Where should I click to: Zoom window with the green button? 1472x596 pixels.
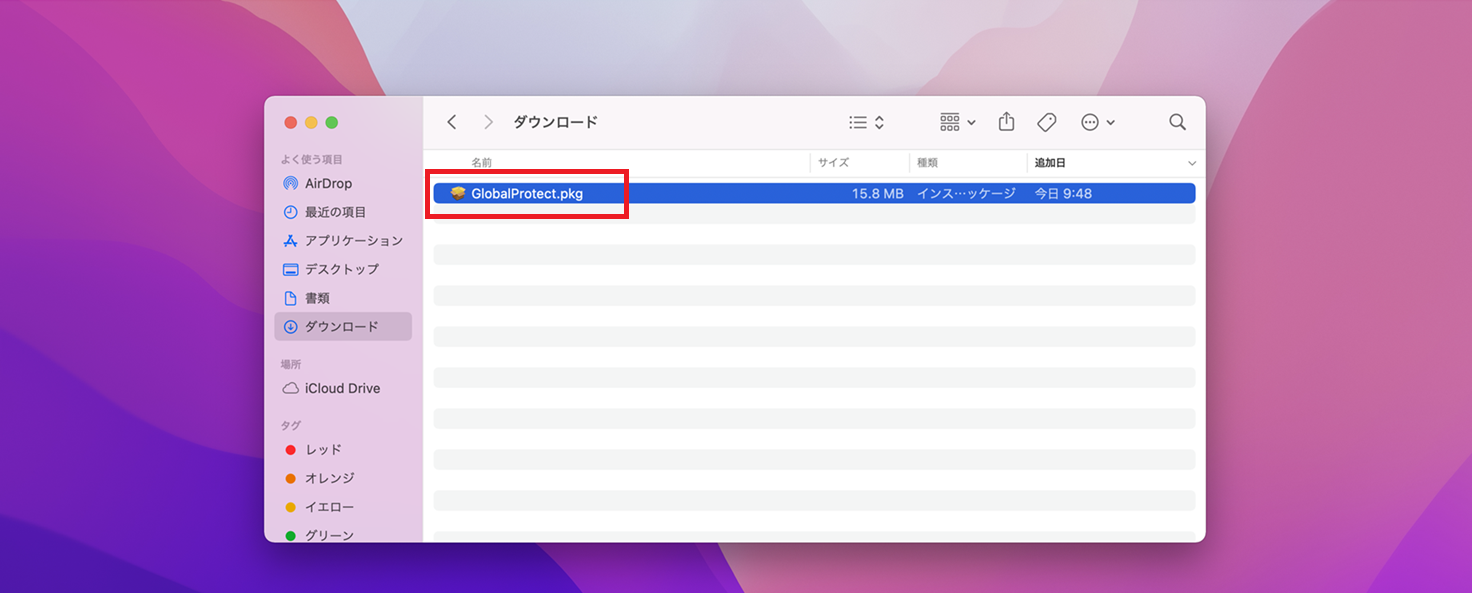[x=332, y=122]
